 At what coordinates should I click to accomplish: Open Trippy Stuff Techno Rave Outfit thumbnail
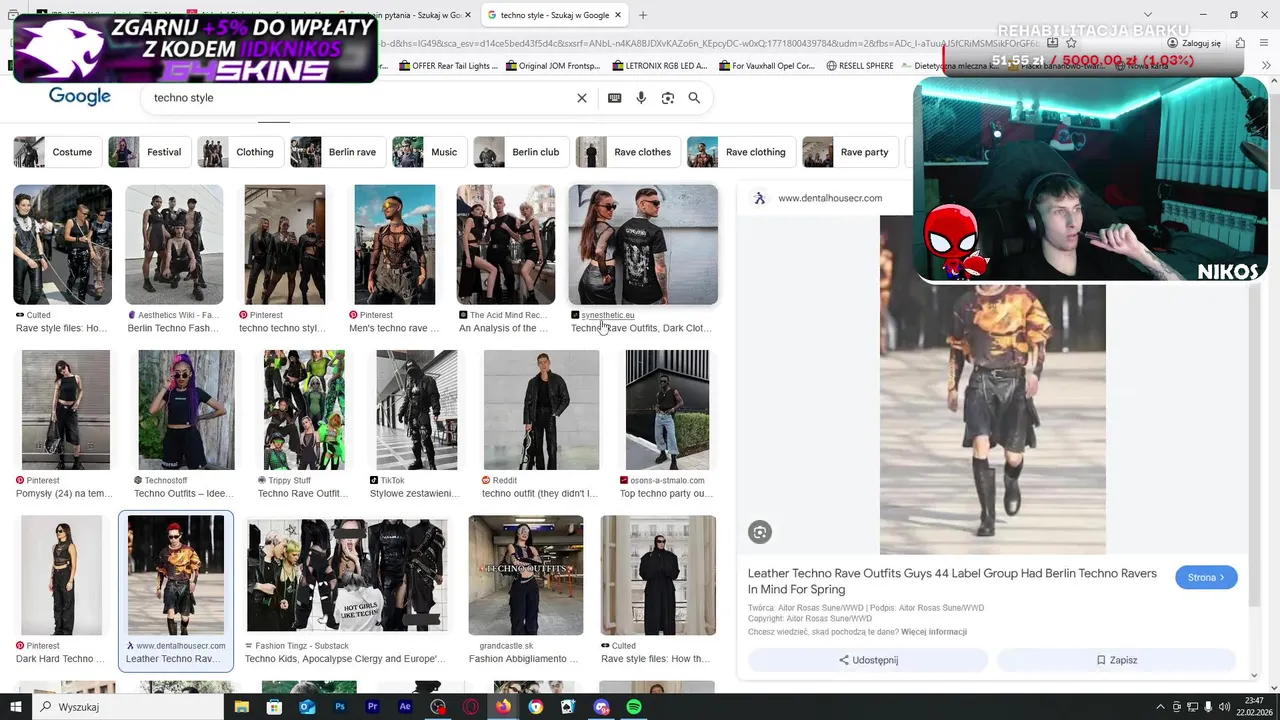(x=304, y=410)
